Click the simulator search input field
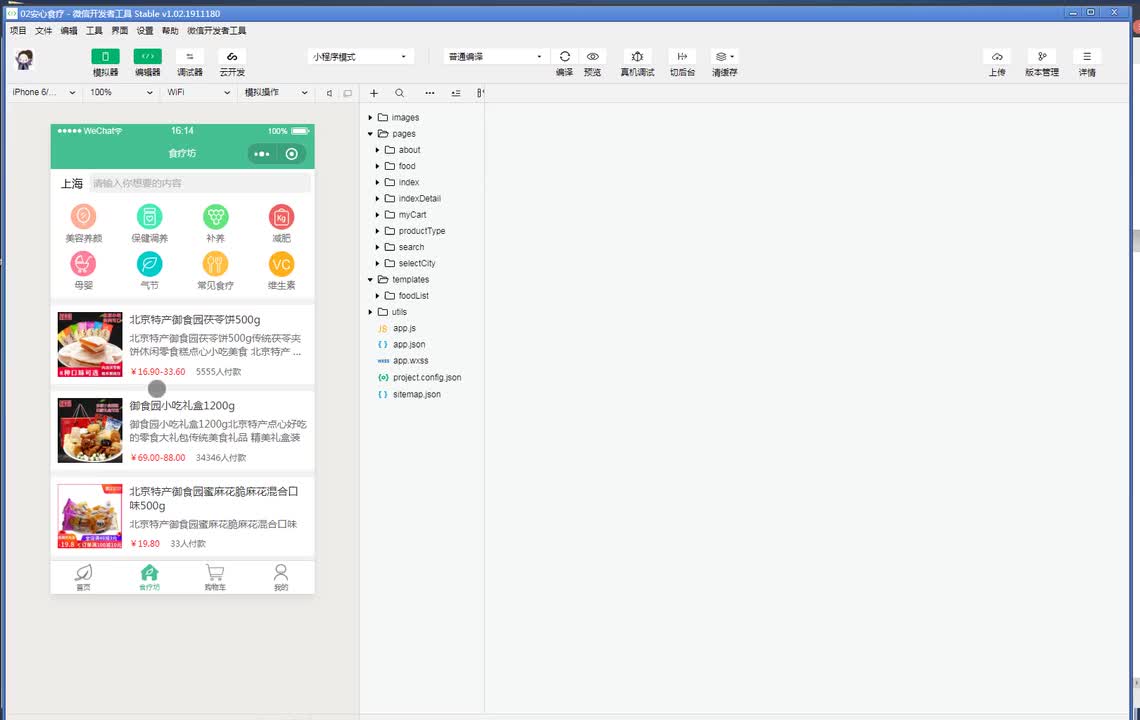This screenshot has height=720, width=1140. tap(201, 183)
